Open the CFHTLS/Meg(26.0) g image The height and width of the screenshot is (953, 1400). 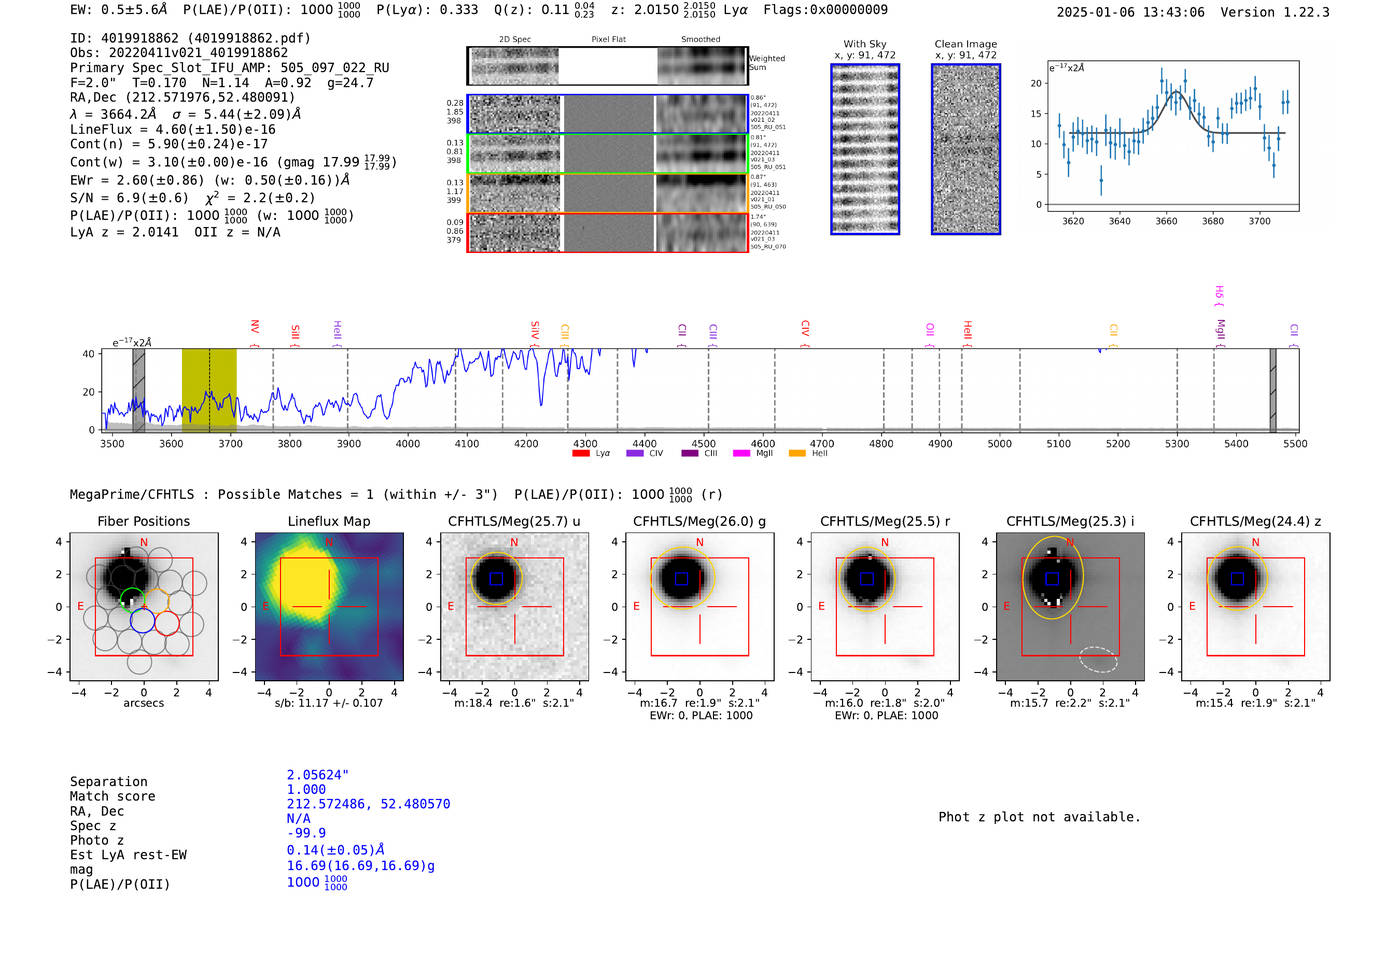click(x=699, y=607)
